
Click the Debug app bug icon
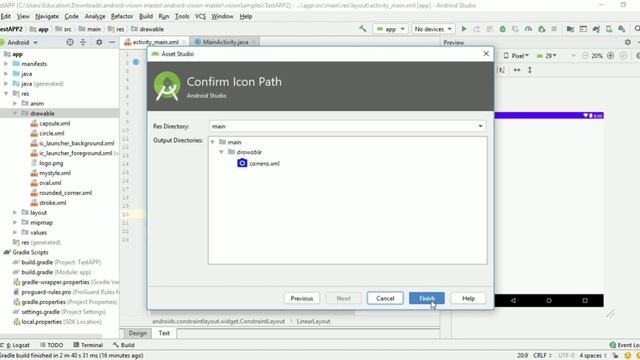pyautogui.click(x=502, y=29)
